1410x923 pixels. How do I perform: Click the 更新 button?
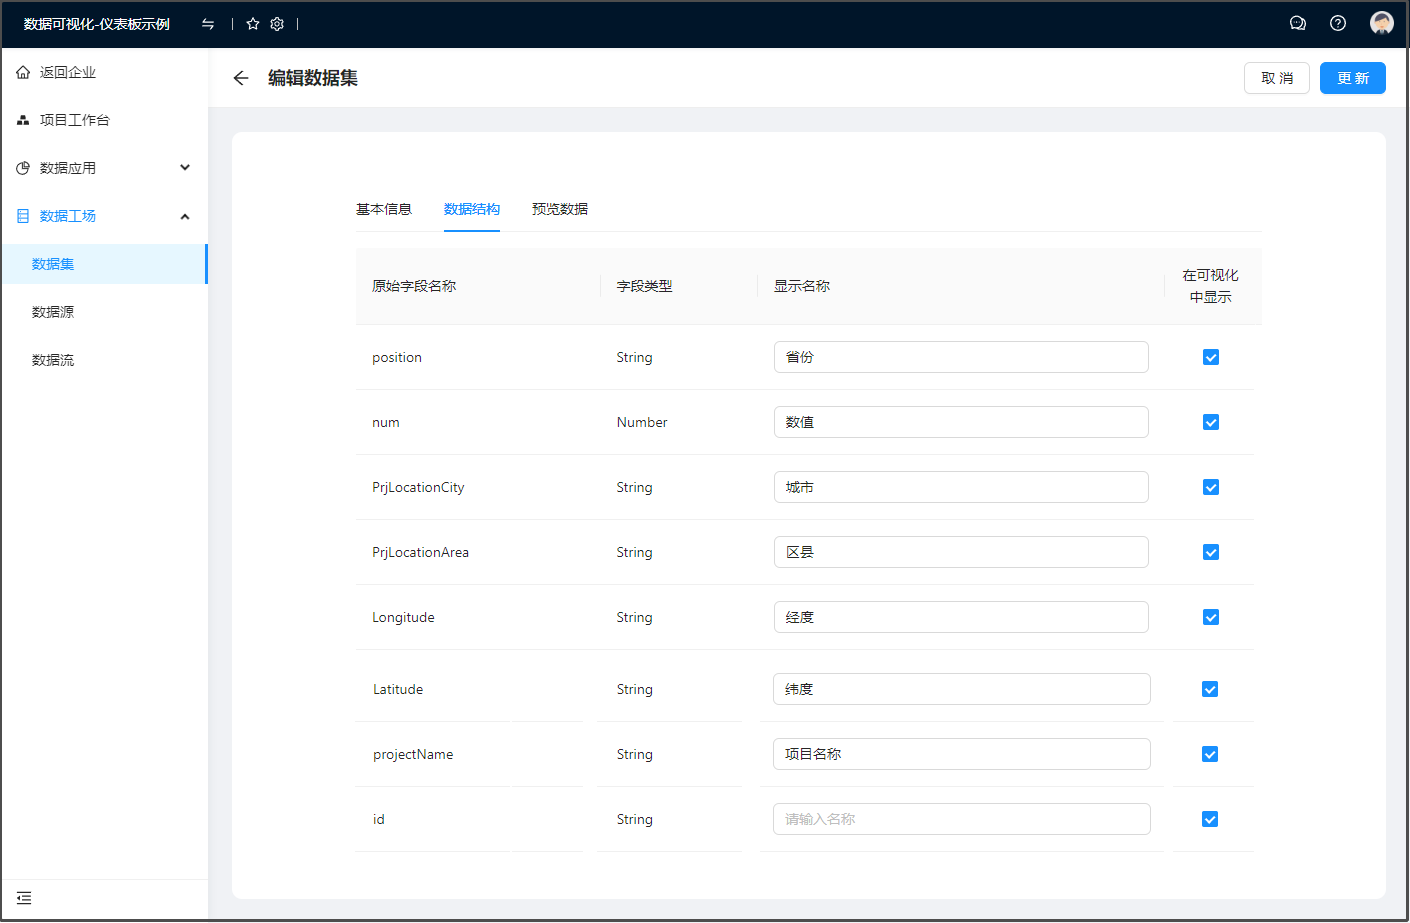(x=1352, y=78)
